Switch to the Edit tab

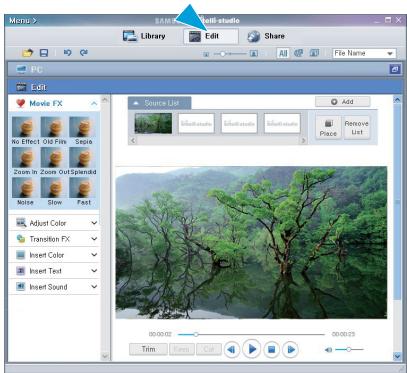(211, 36)
